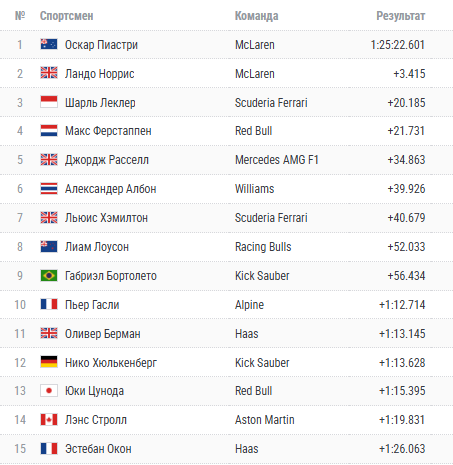This screenshot has width=453, height=465.
Task: Click the Команда column header
Action: (256, 16)
